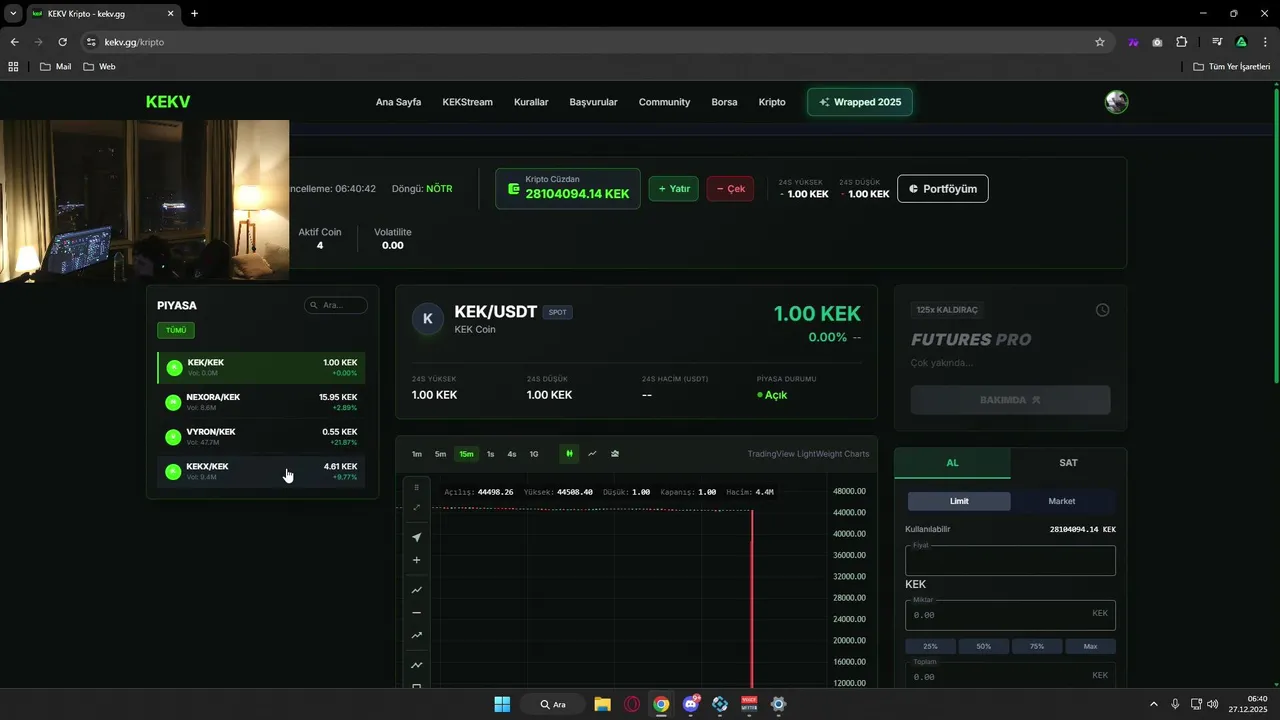The width and height of the screenshot is (1280, 720).
Task: Select the 5m timeframe
Action: coord(440,454)
